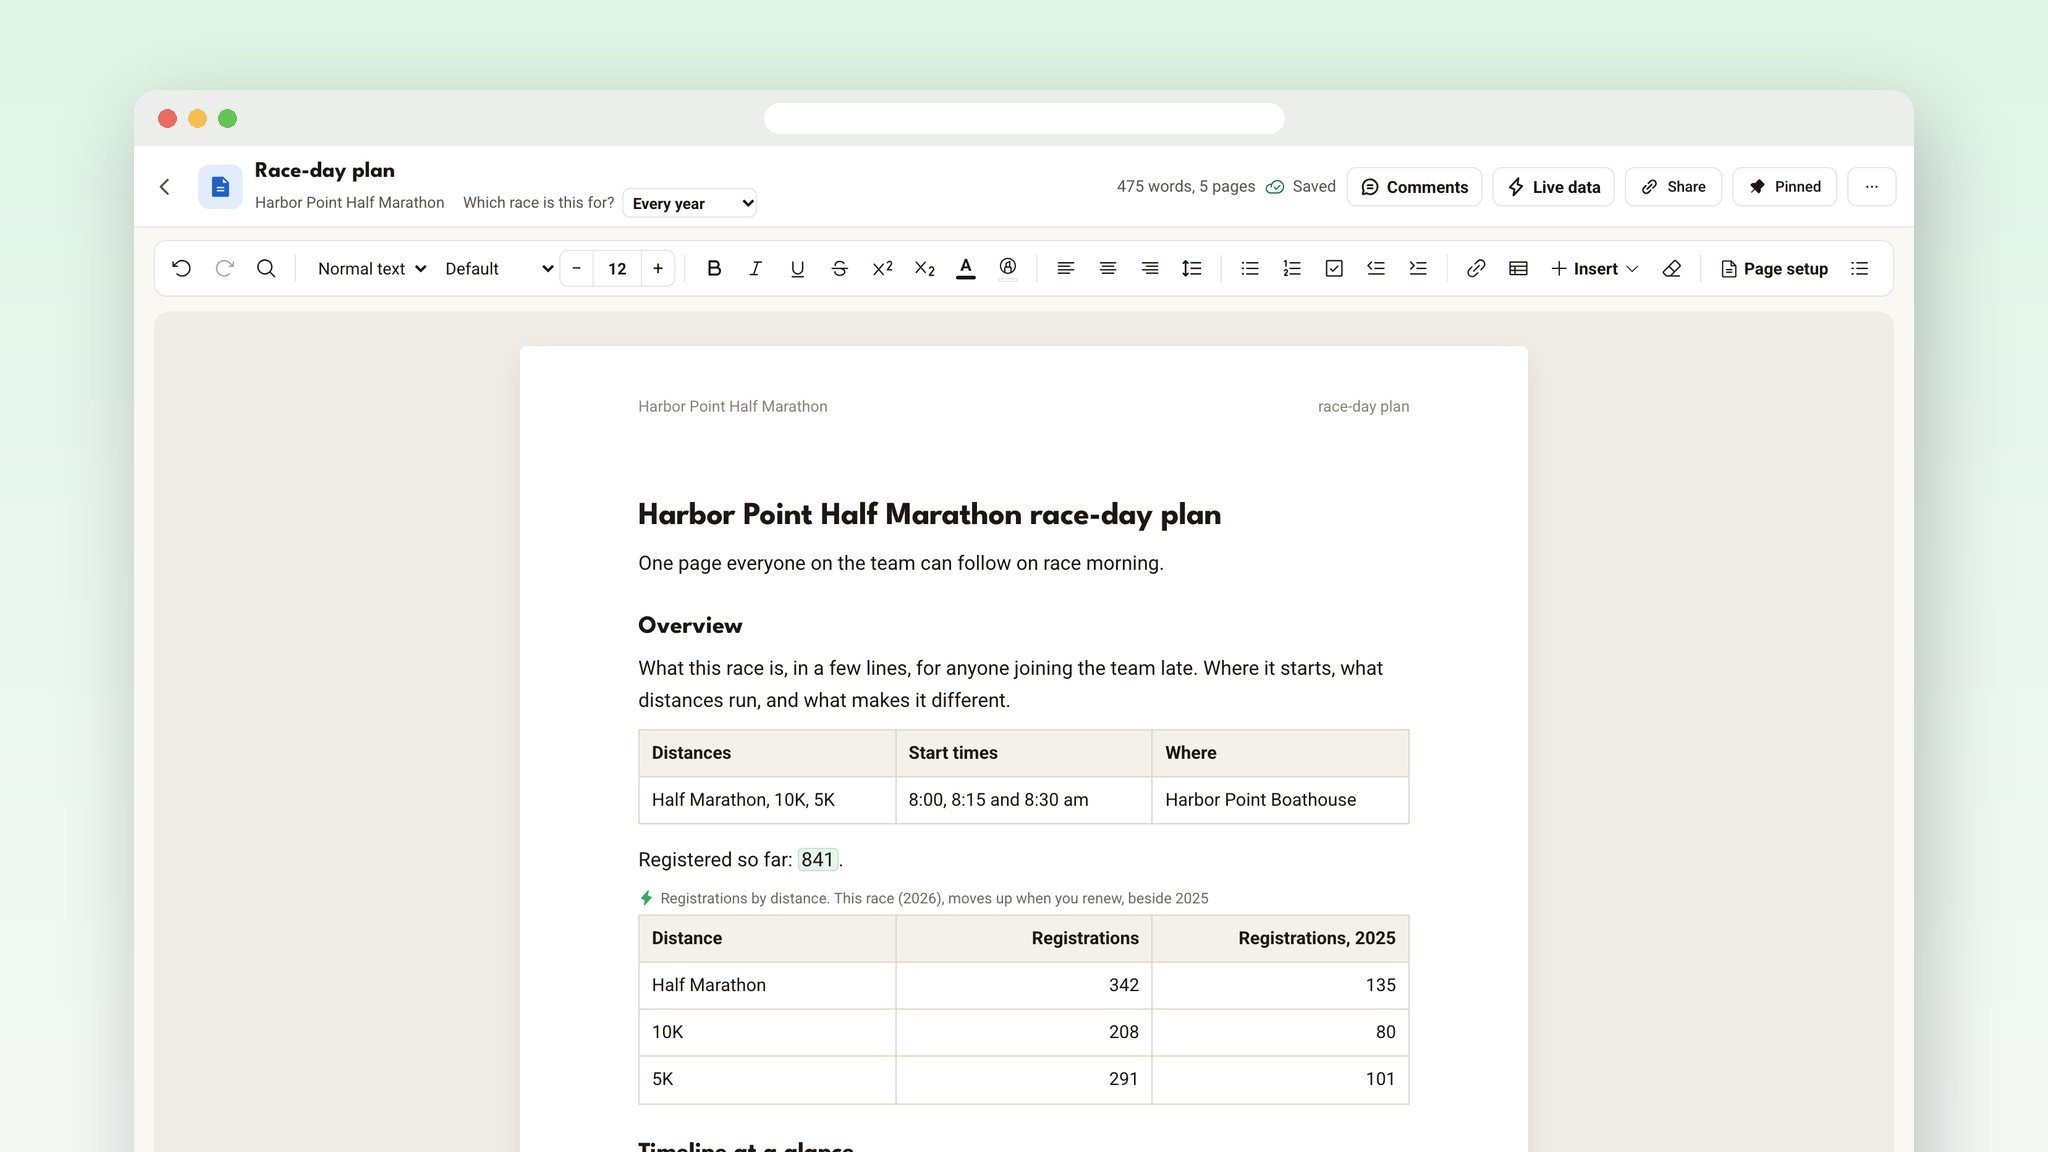Open the Comments panel
The height and width of the screenshot is (1152, 2048).
coord(1415,187)
